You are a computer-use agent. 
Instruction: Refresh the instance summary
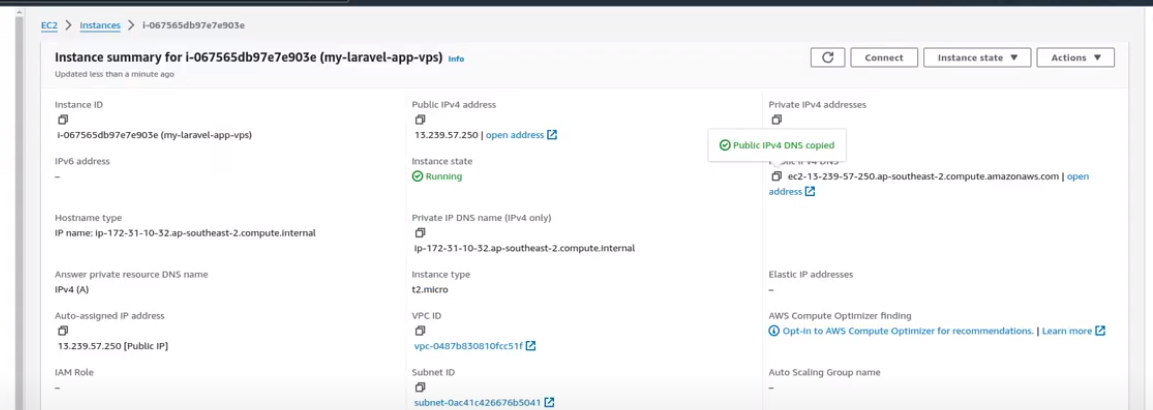827,58
